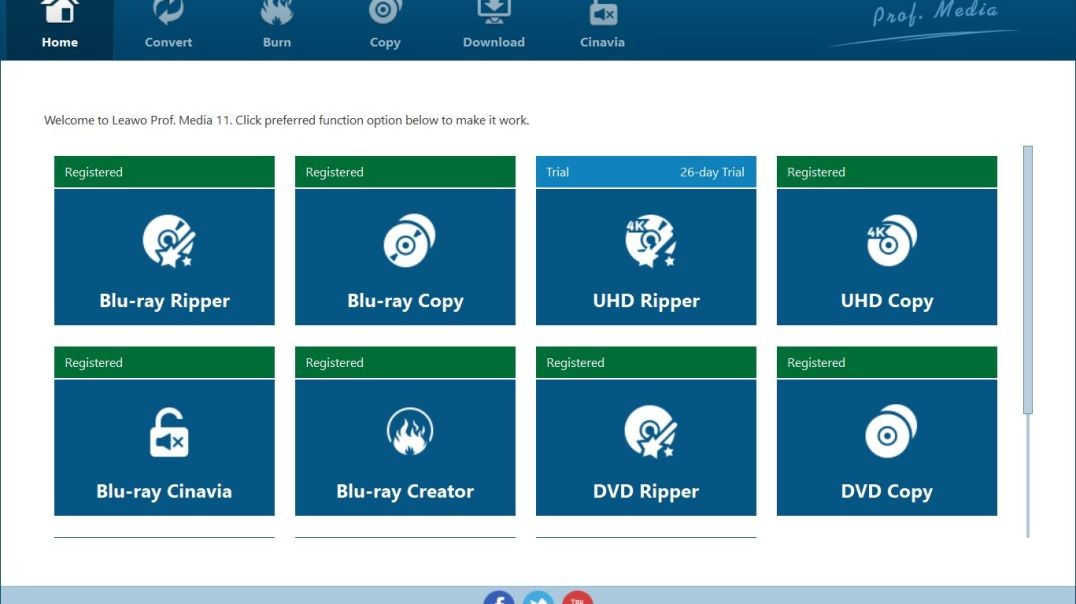Launch Blu-ray Creator via its label
The image size is (1076, 604).
pyautogui.click(x=405, y=491)
